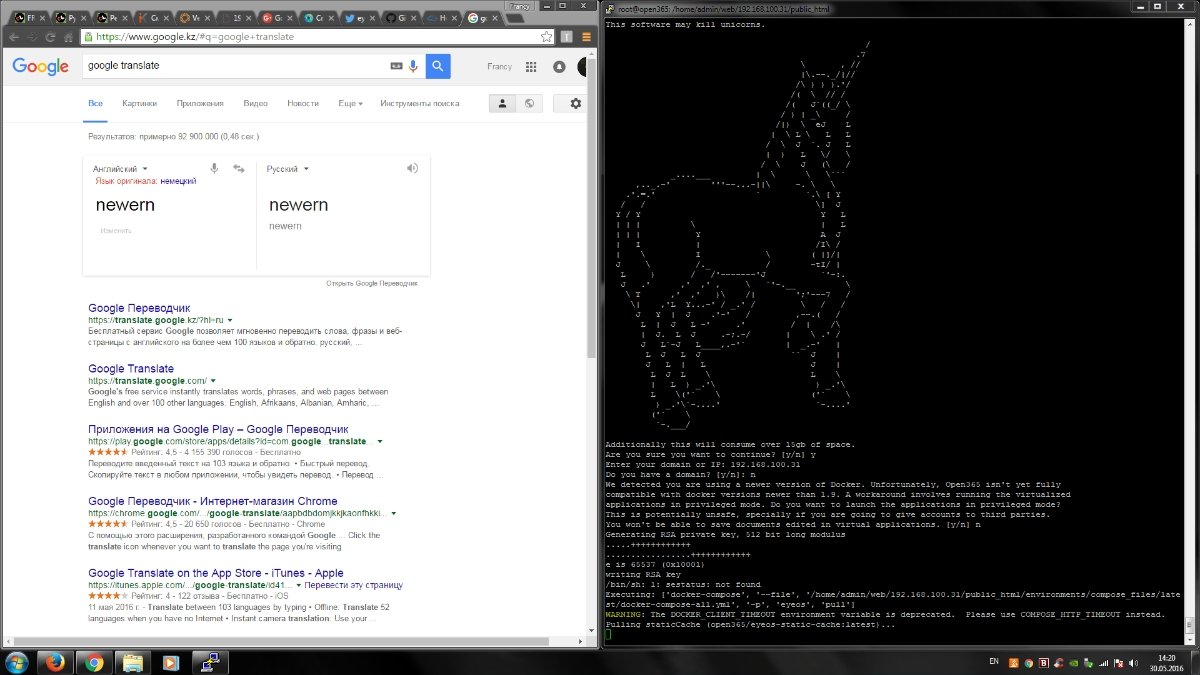Reload the page in Chrome
This screenshot has height=675, width=1200.
click(51, 36)
